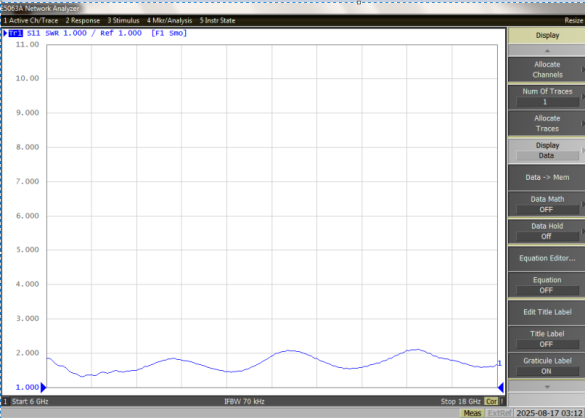Click the ExtRef status indicator
This screenshot has height=419, width=586.
[x=499, y=413]
